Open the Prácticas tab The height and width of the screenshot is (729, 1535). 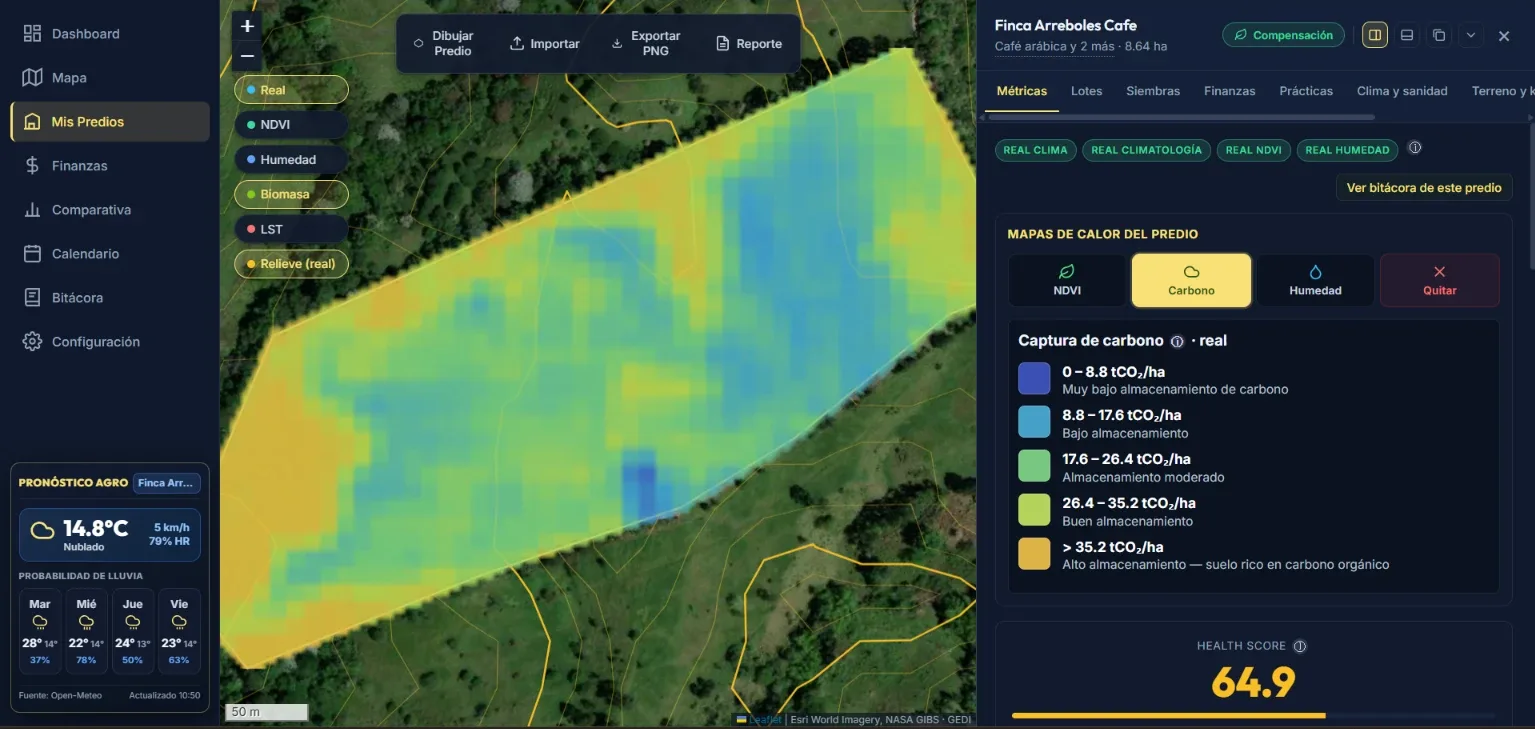point(1306,91)
